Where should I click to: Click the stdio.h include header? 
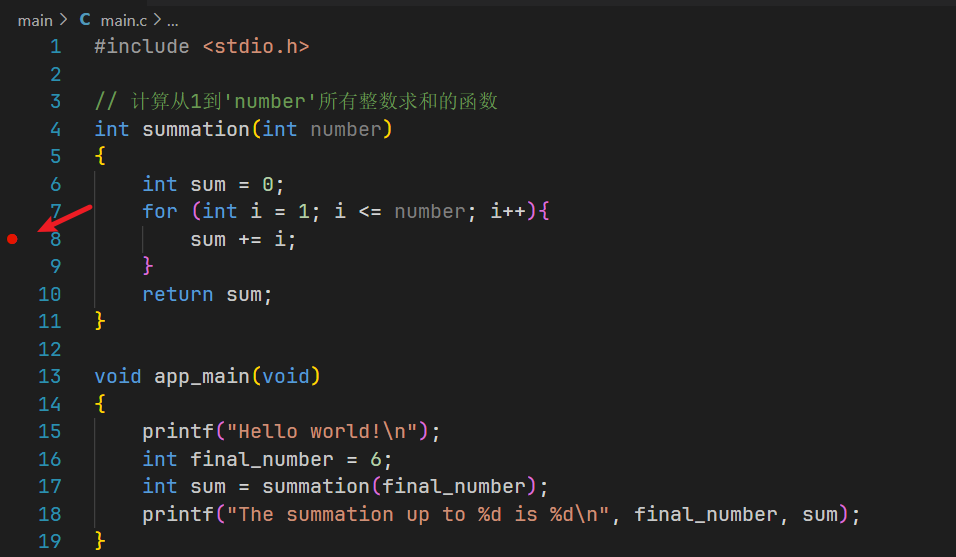tap(256, 46)
